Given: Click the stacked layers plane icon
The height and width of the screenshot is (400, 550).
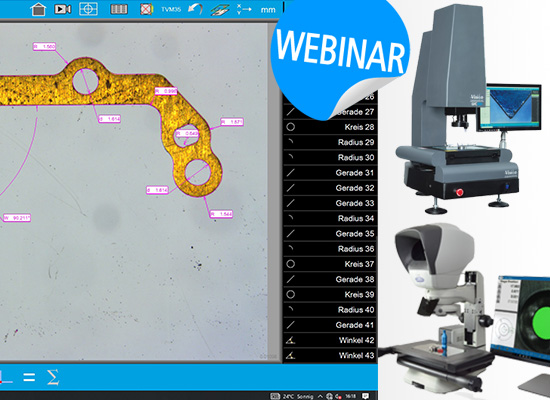Looking at the screenshot, I should tap(220, 9).
